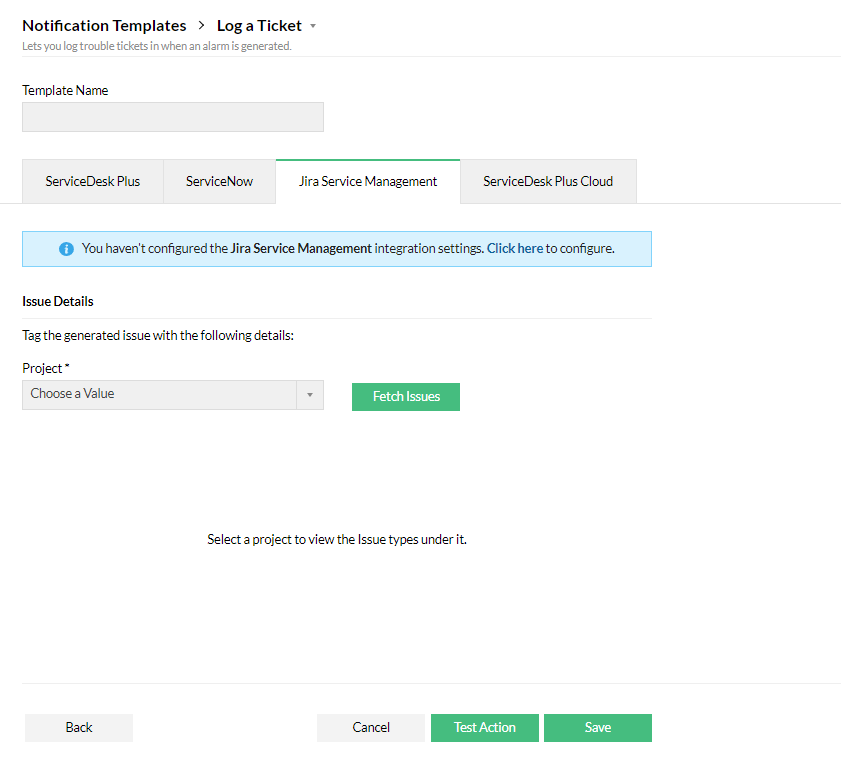Viewport: 841px width, 775px height.
Task: Run the Test Action button
Action: (x=485, y=728)
